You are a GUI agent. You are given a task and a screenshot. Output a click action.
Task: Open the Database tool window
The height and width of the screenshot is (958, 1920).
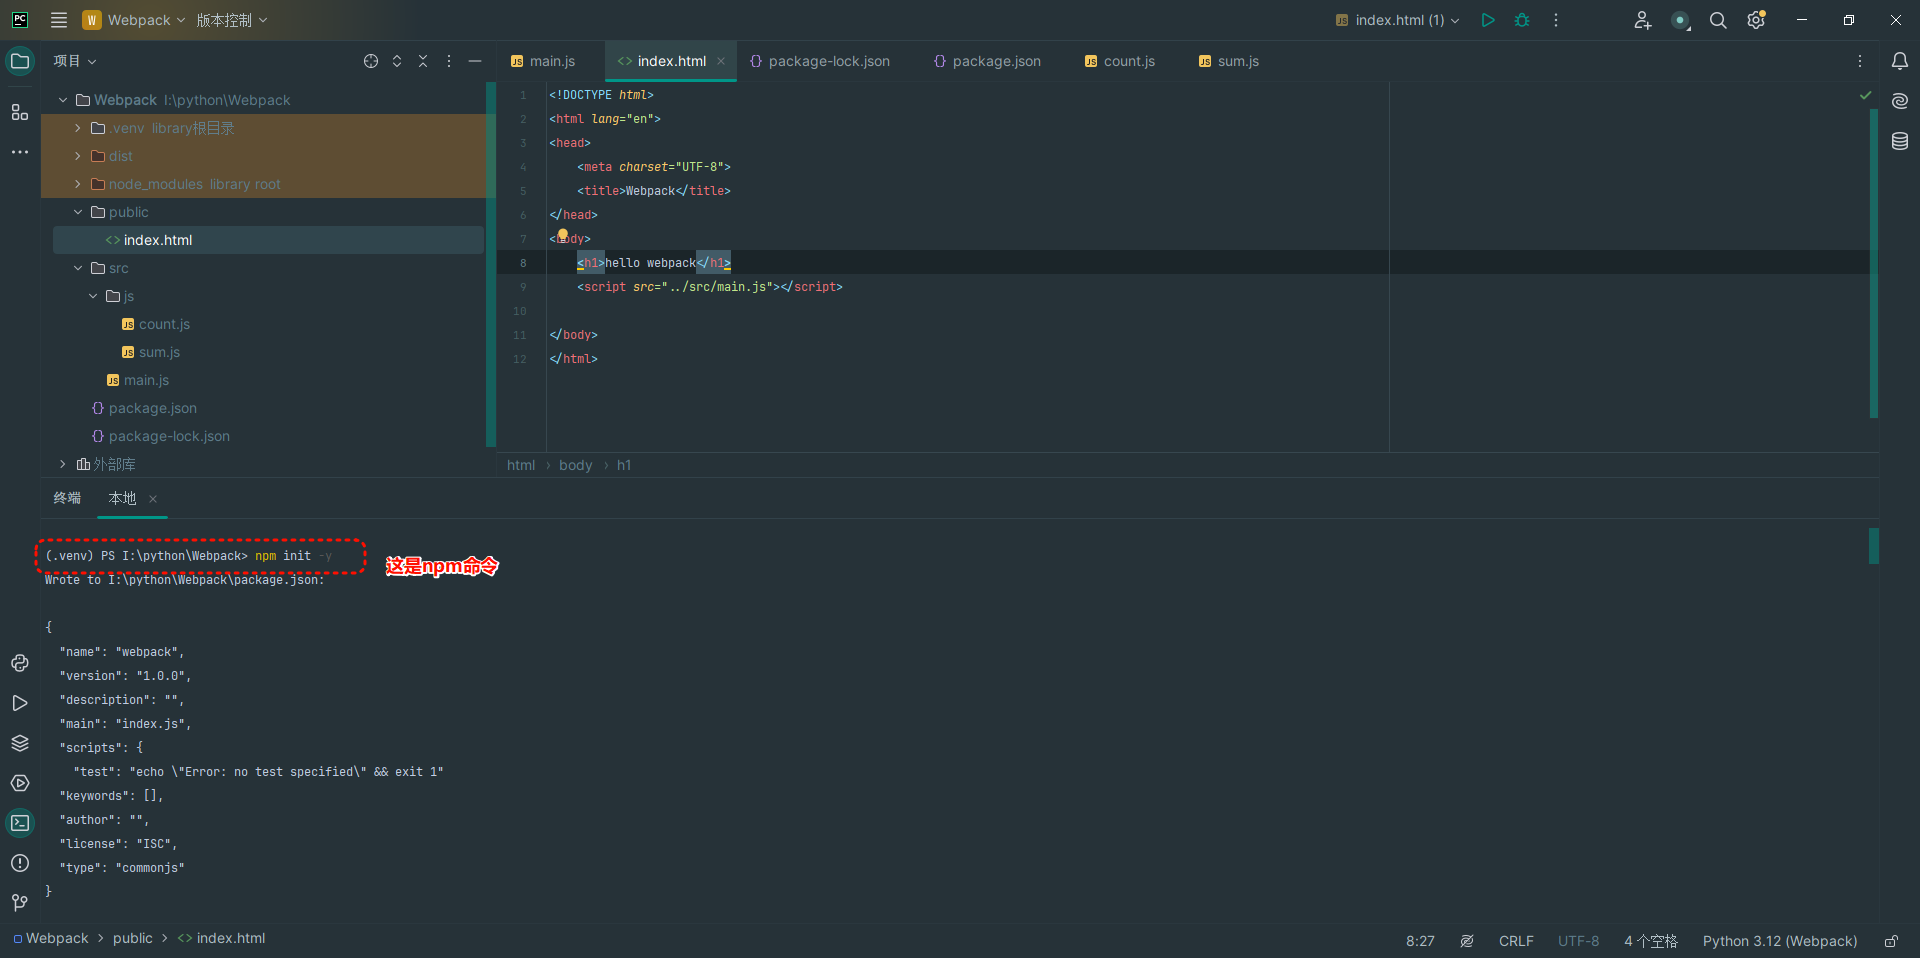coord(1900,141)
